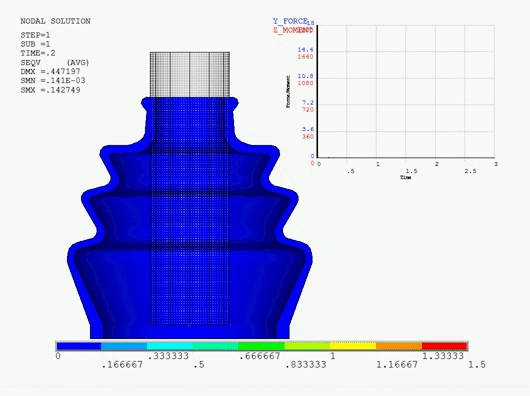This screenshot has height=396, width=530.
Task: Click the .333333 legend value
Action: click(x=168, y=356)
